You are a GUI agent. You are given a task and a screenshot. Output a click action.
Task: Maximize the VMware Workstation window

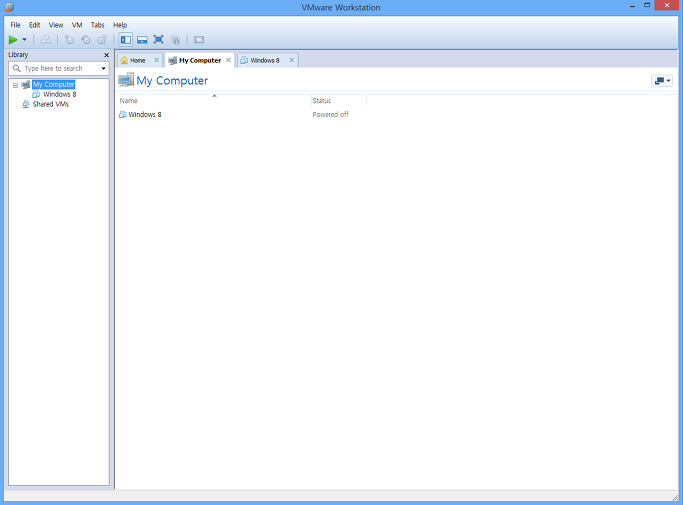point(647,5)
